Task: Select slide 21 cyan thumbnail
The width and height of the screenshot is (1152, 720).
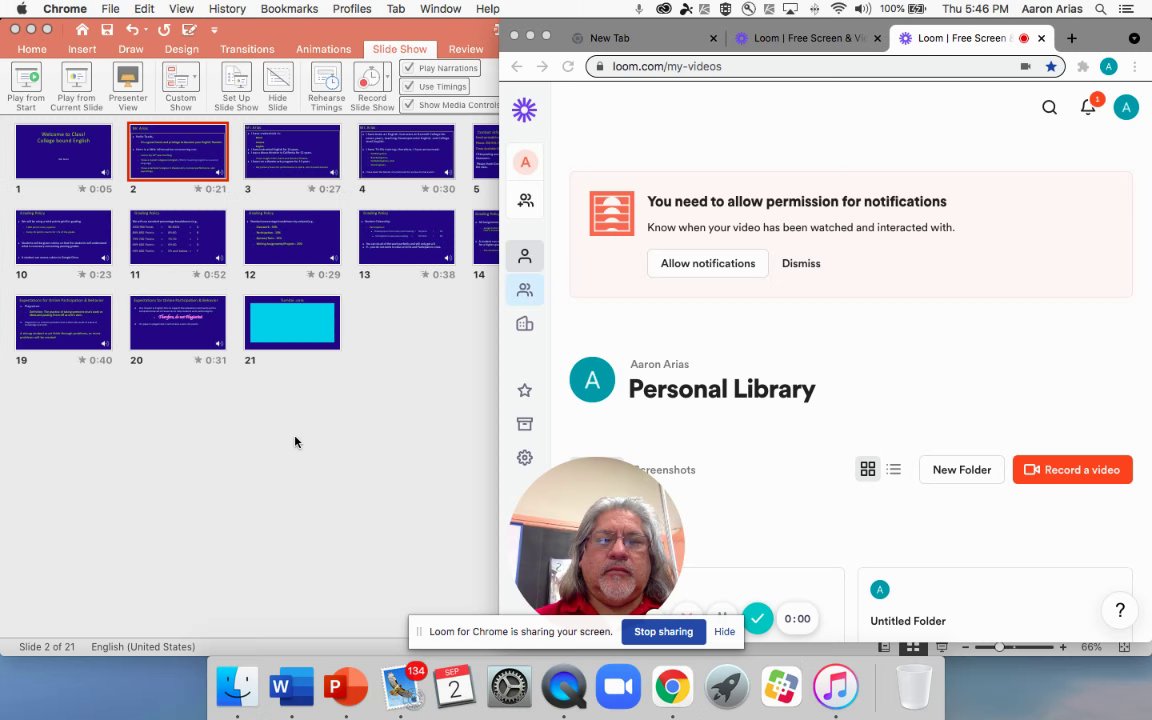Action: click(292, 323)
